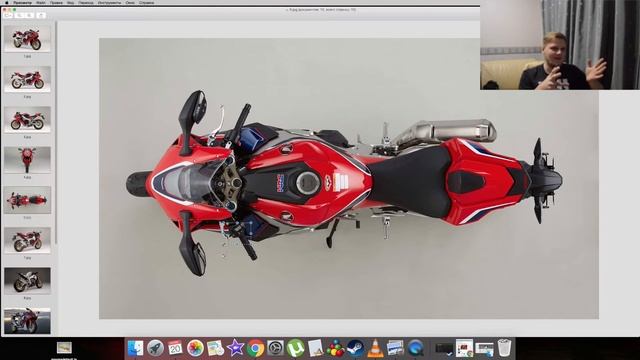The image size is (640, 360).
Task: Select the first motorcycle thumbnail in sidebar
Action: tap(27, 39)
